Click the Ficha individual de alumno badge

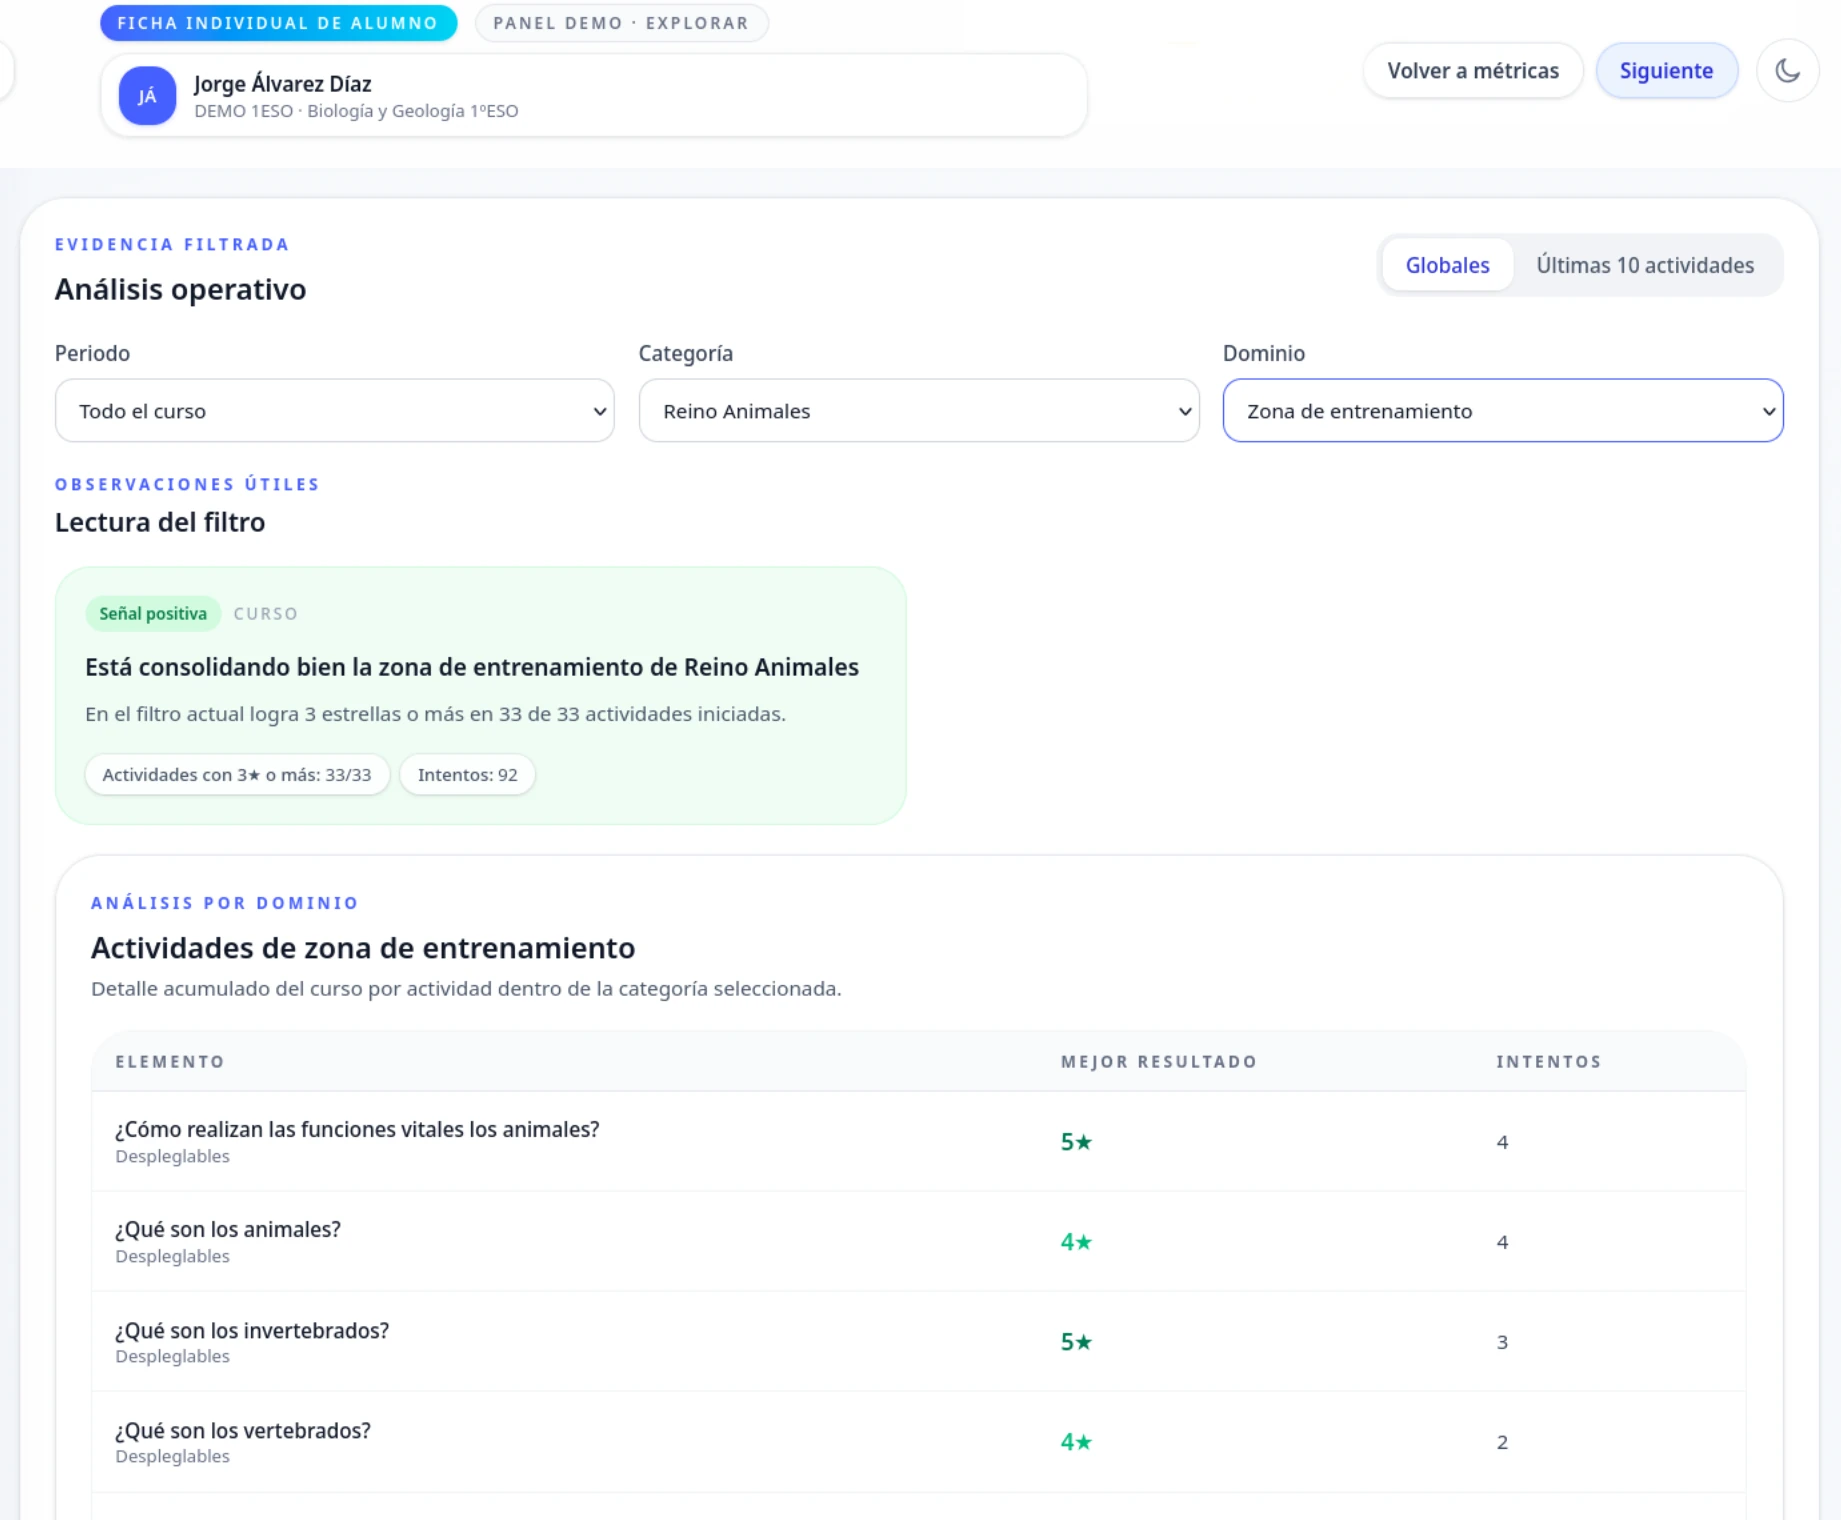[x=278, y=23]
